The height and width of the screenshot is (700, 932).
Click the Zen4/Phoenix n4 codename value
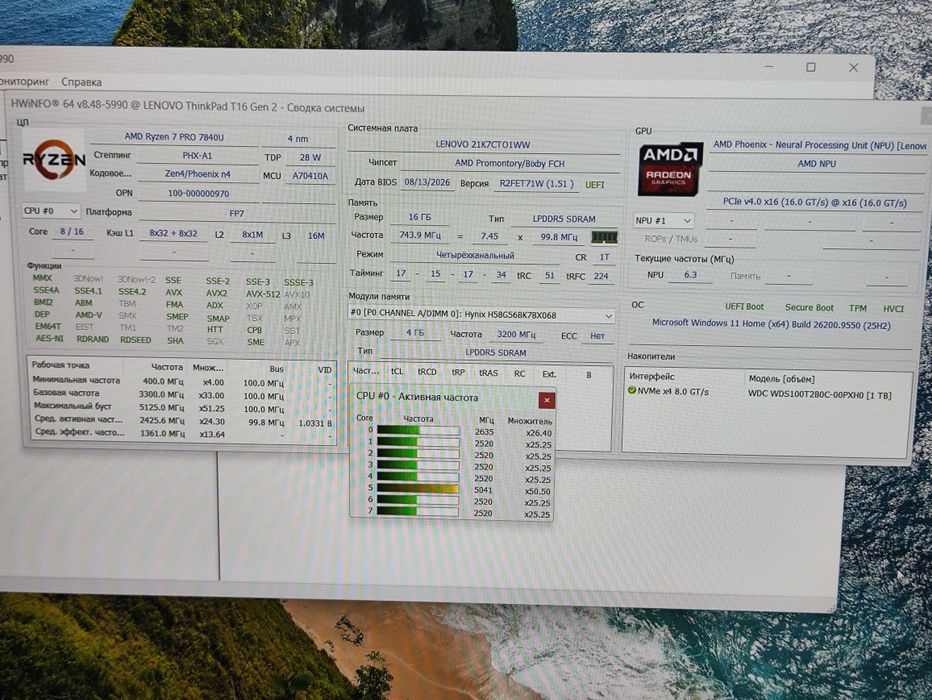point(197,174)
